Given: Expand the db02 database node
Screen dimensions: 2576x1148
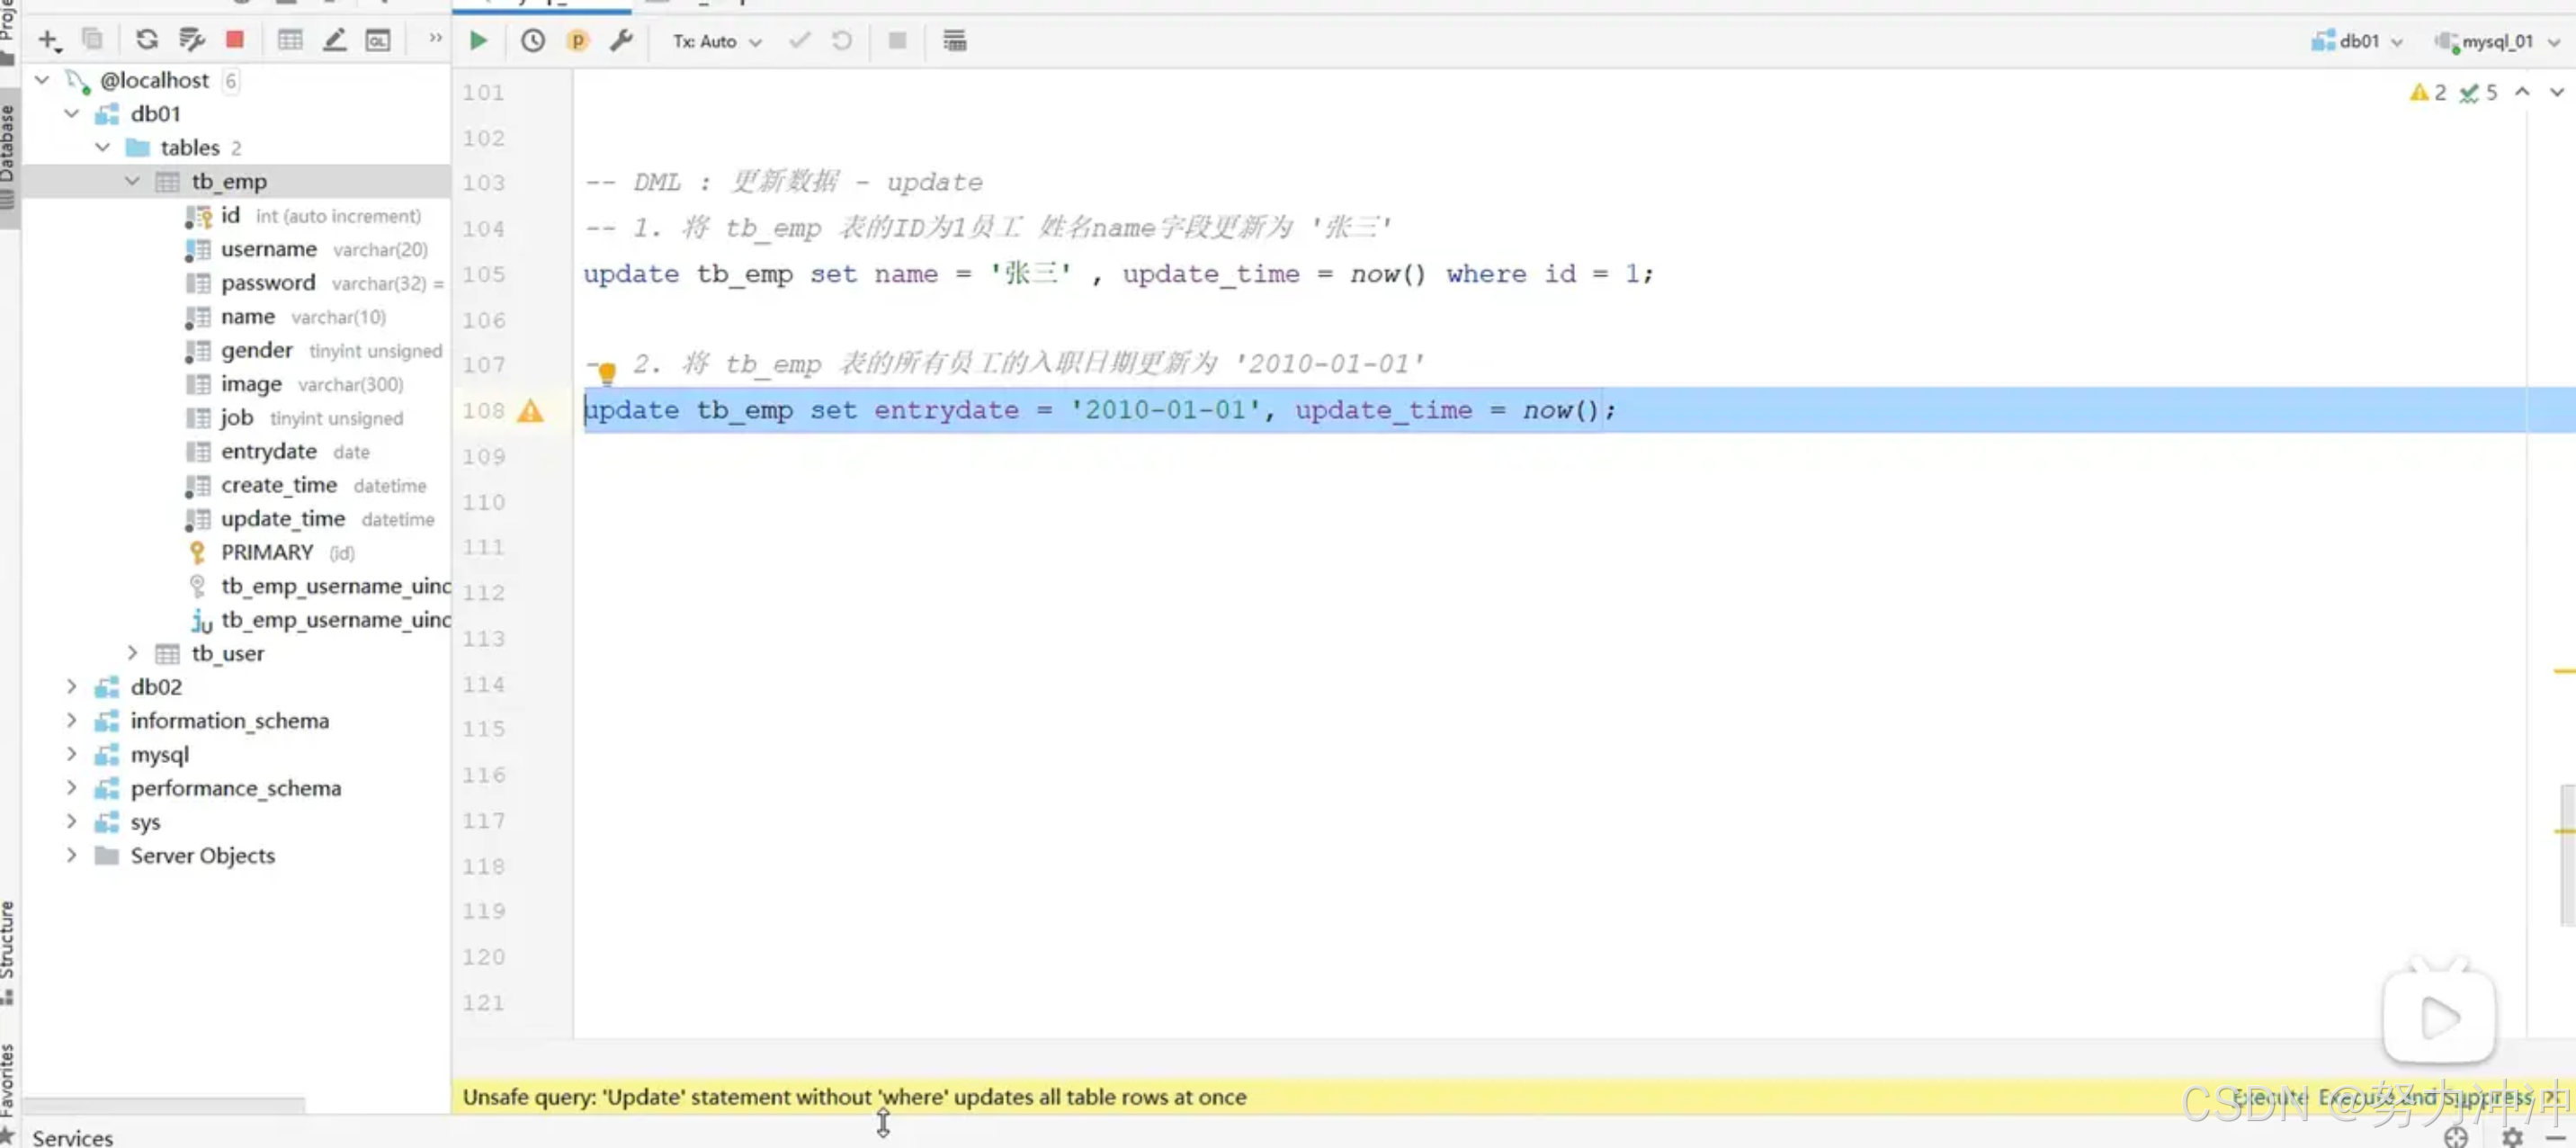Looking at the screenshot, I should (x=71, y=687).
